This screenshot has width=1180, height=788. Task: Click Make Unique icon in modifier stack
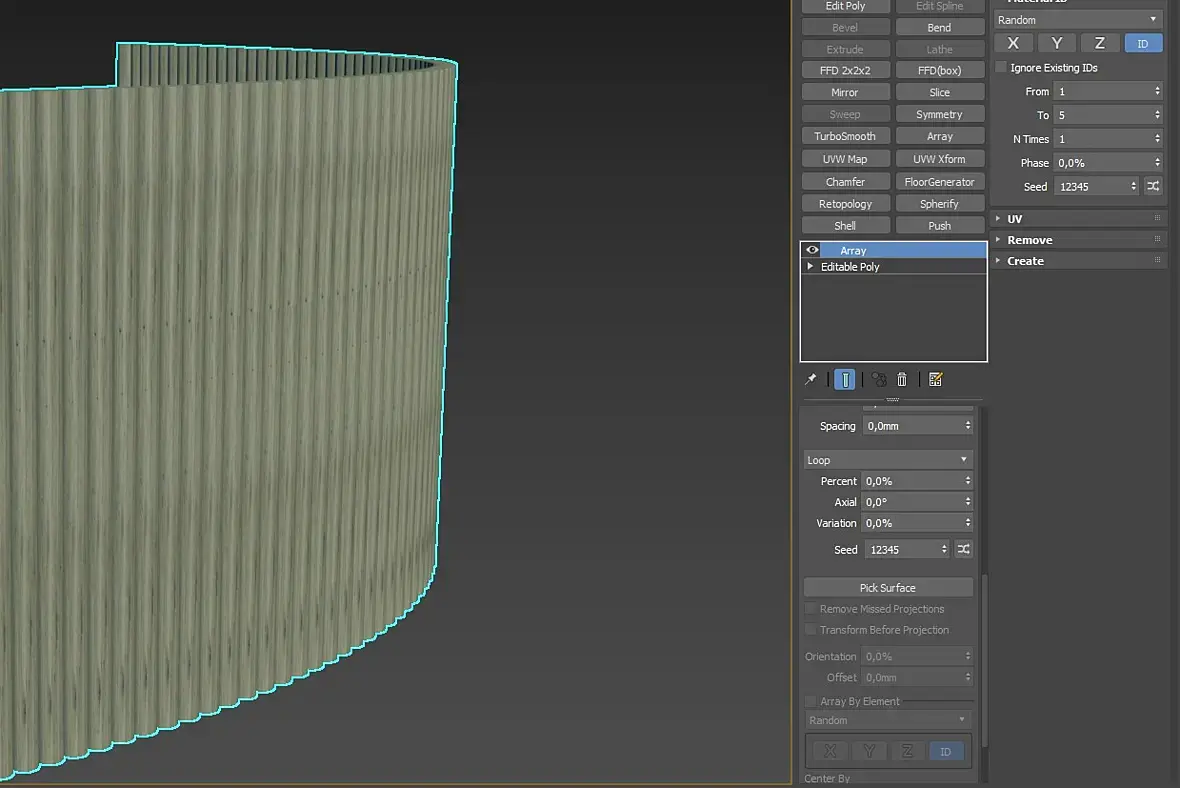click(879, 380)
